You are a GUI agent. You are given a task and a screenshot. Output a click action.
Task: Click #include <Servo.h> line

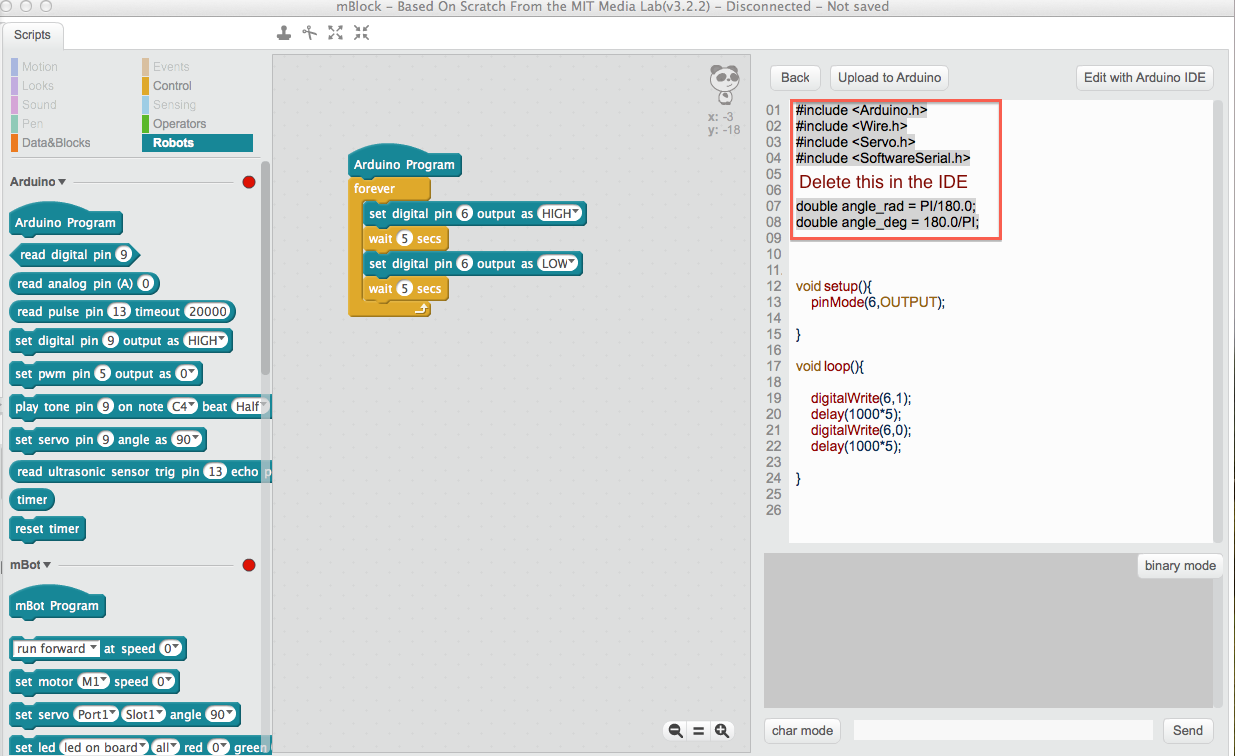click(855, 142)
